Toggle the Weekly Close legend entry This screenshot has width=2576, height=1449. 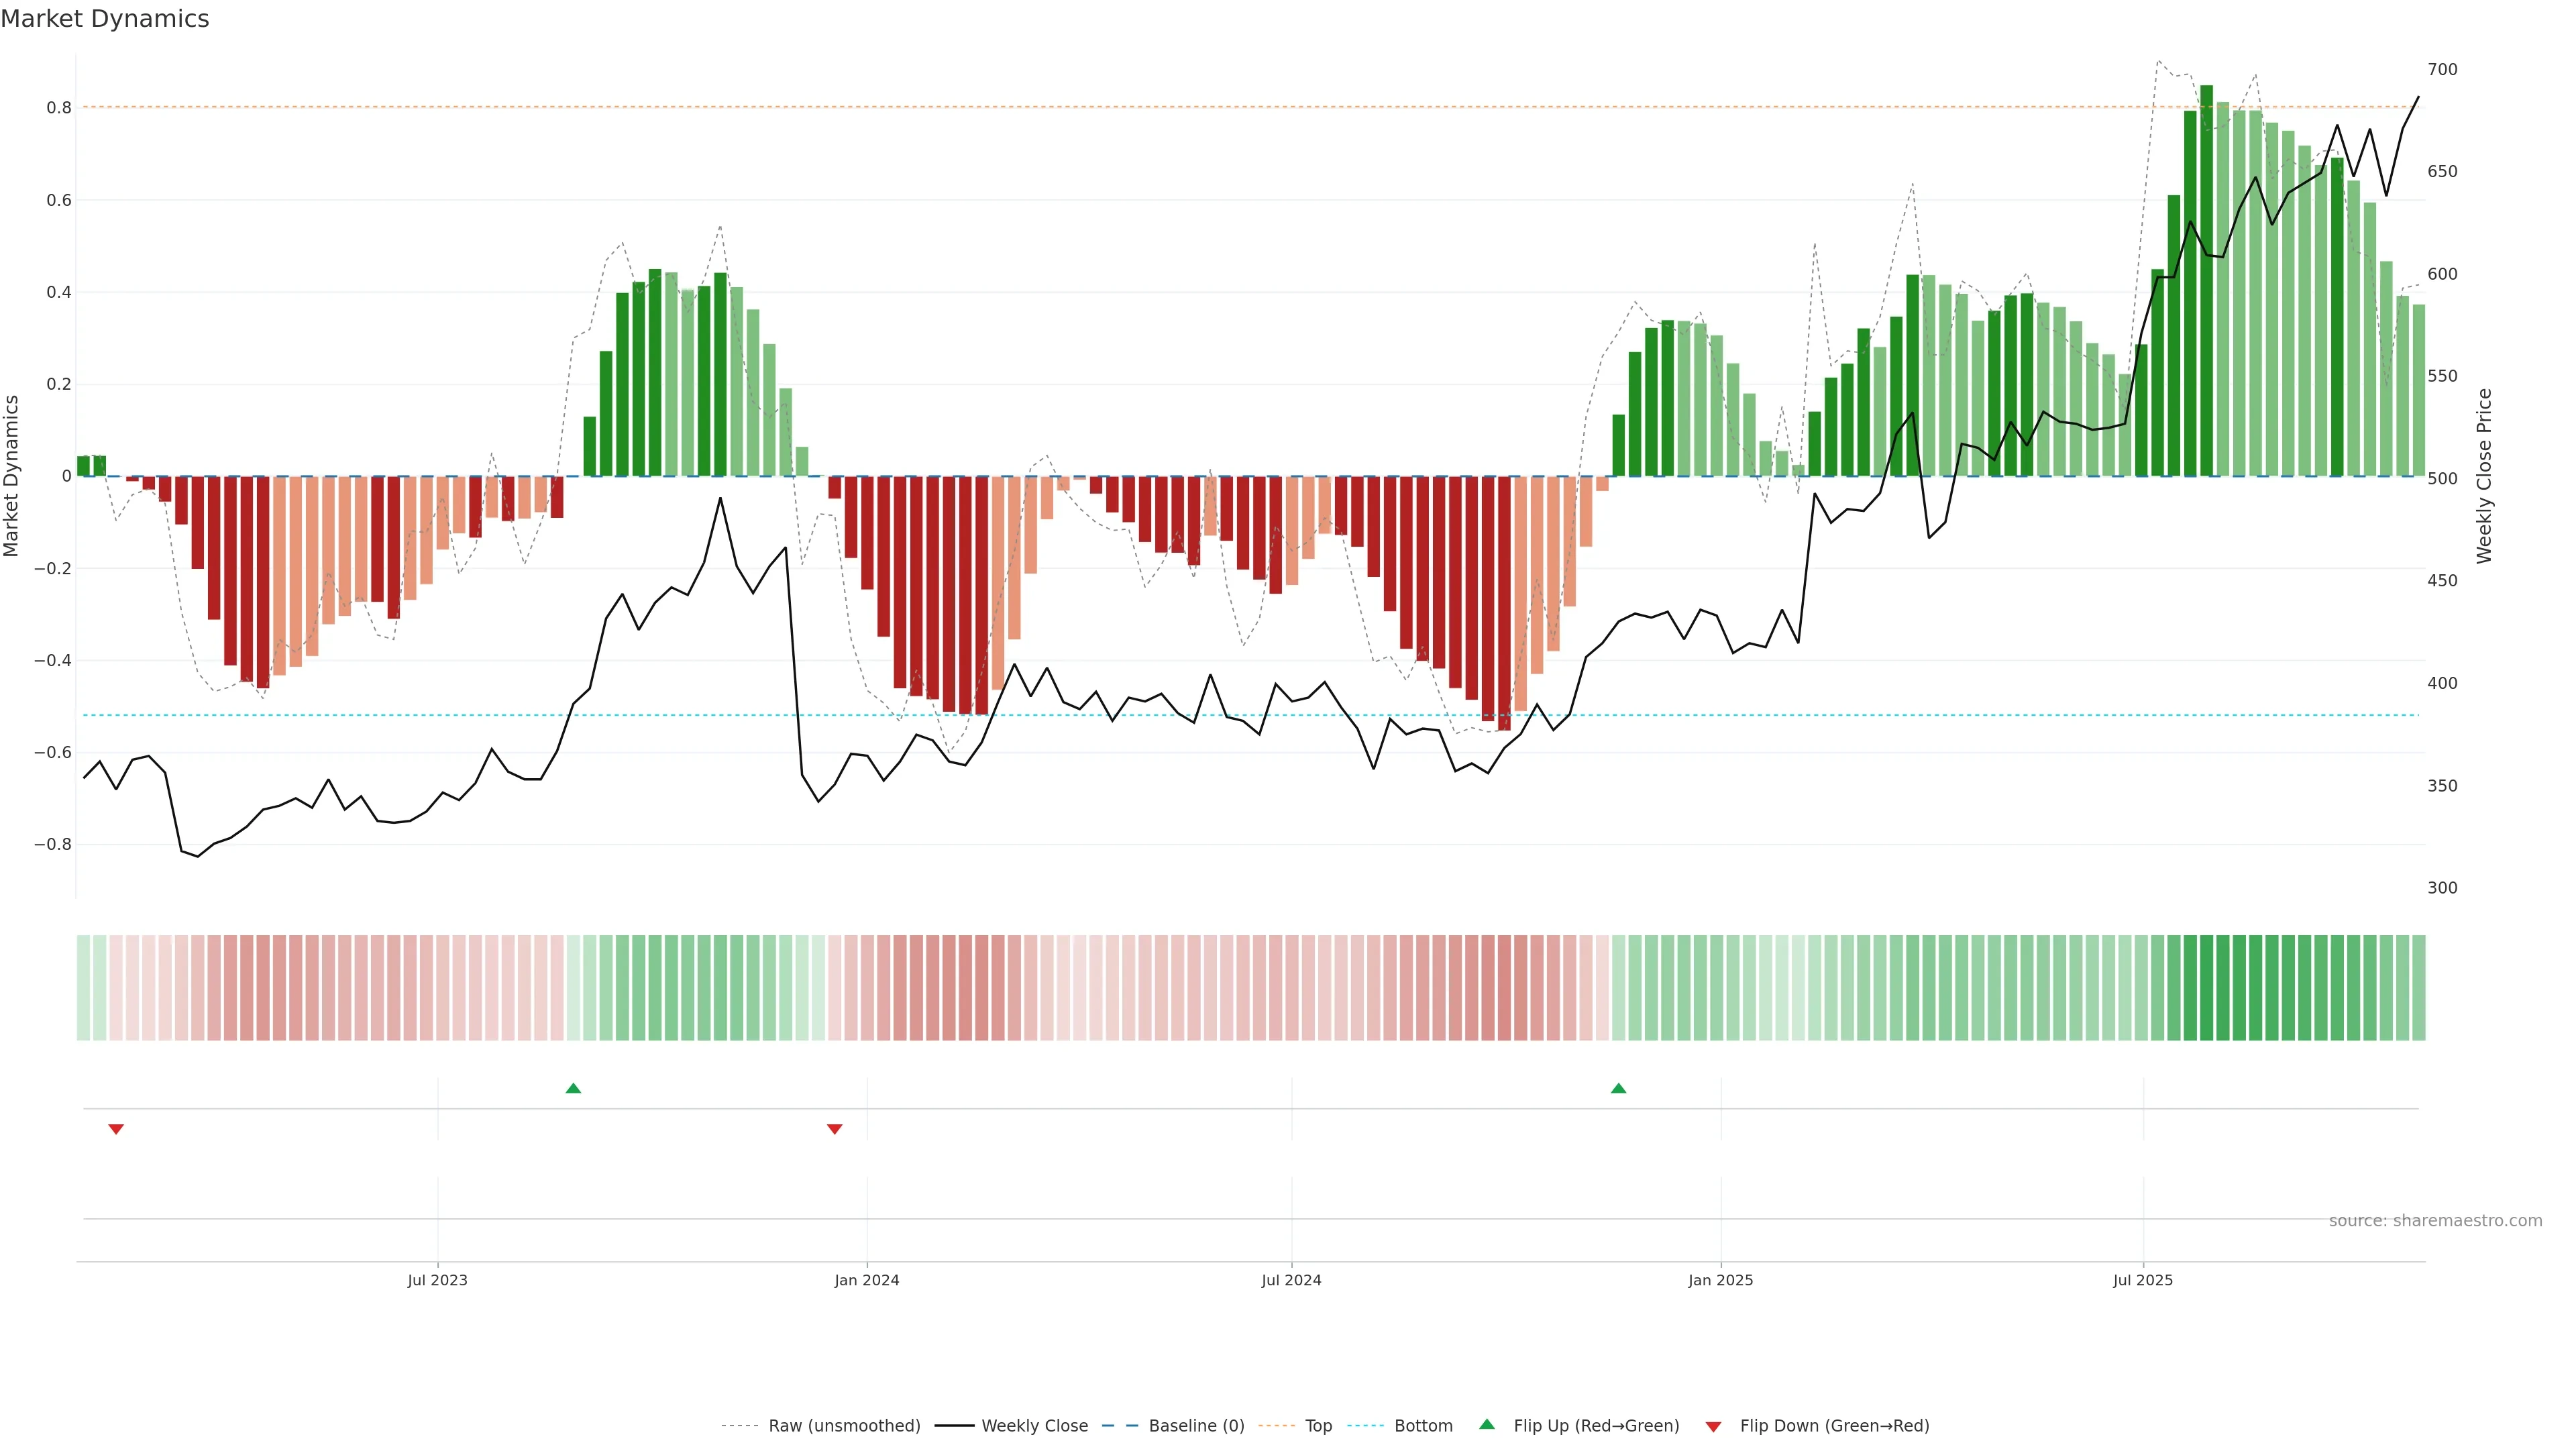pos(1034,1425)
